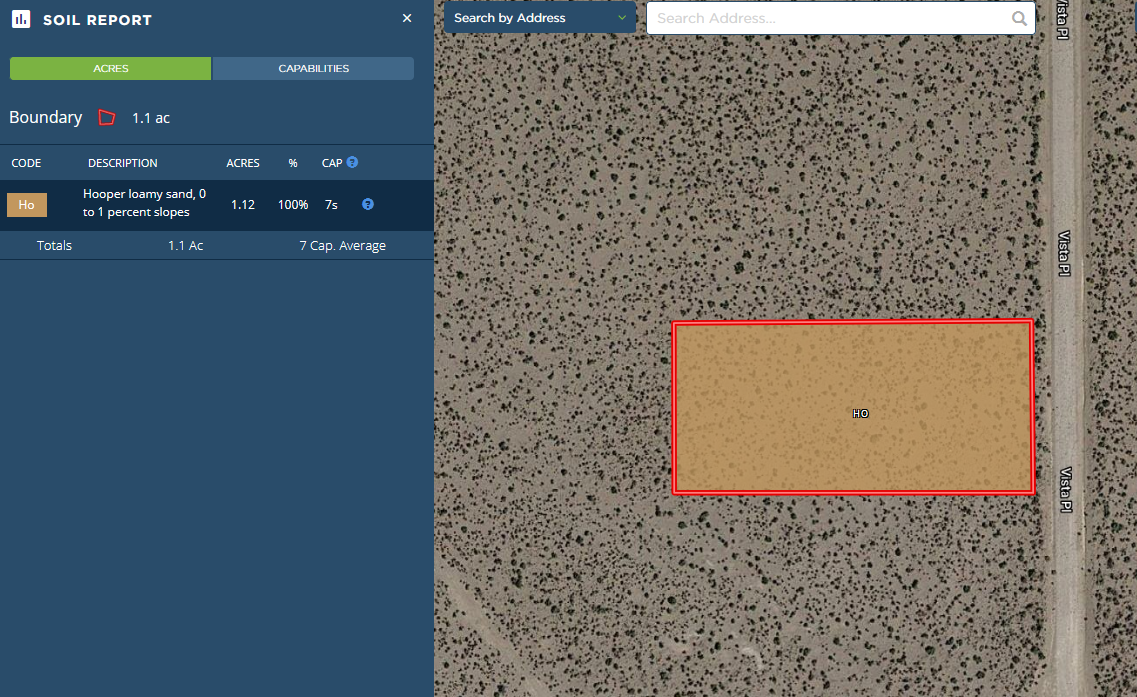
Task: Click the 1.12 acres value in the soil row
Action: tap(243, 205)
